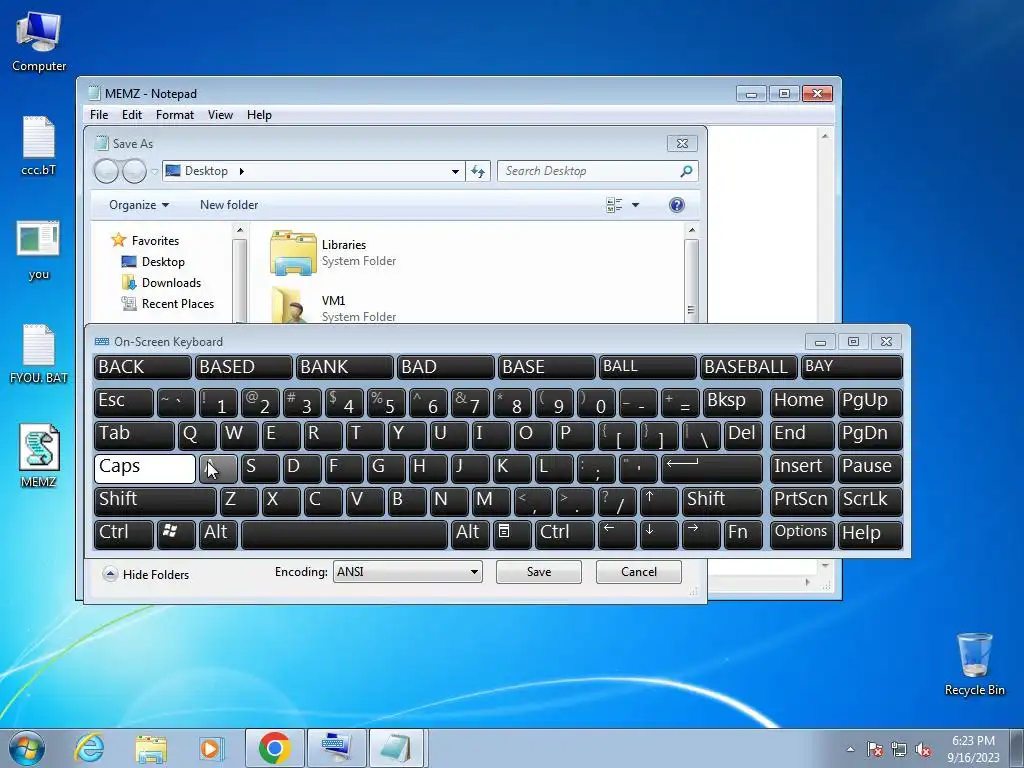1024x768 pixels.
Task: Expand the Desktop breadcrumb arrow
Action: click(x=242, y=171)
